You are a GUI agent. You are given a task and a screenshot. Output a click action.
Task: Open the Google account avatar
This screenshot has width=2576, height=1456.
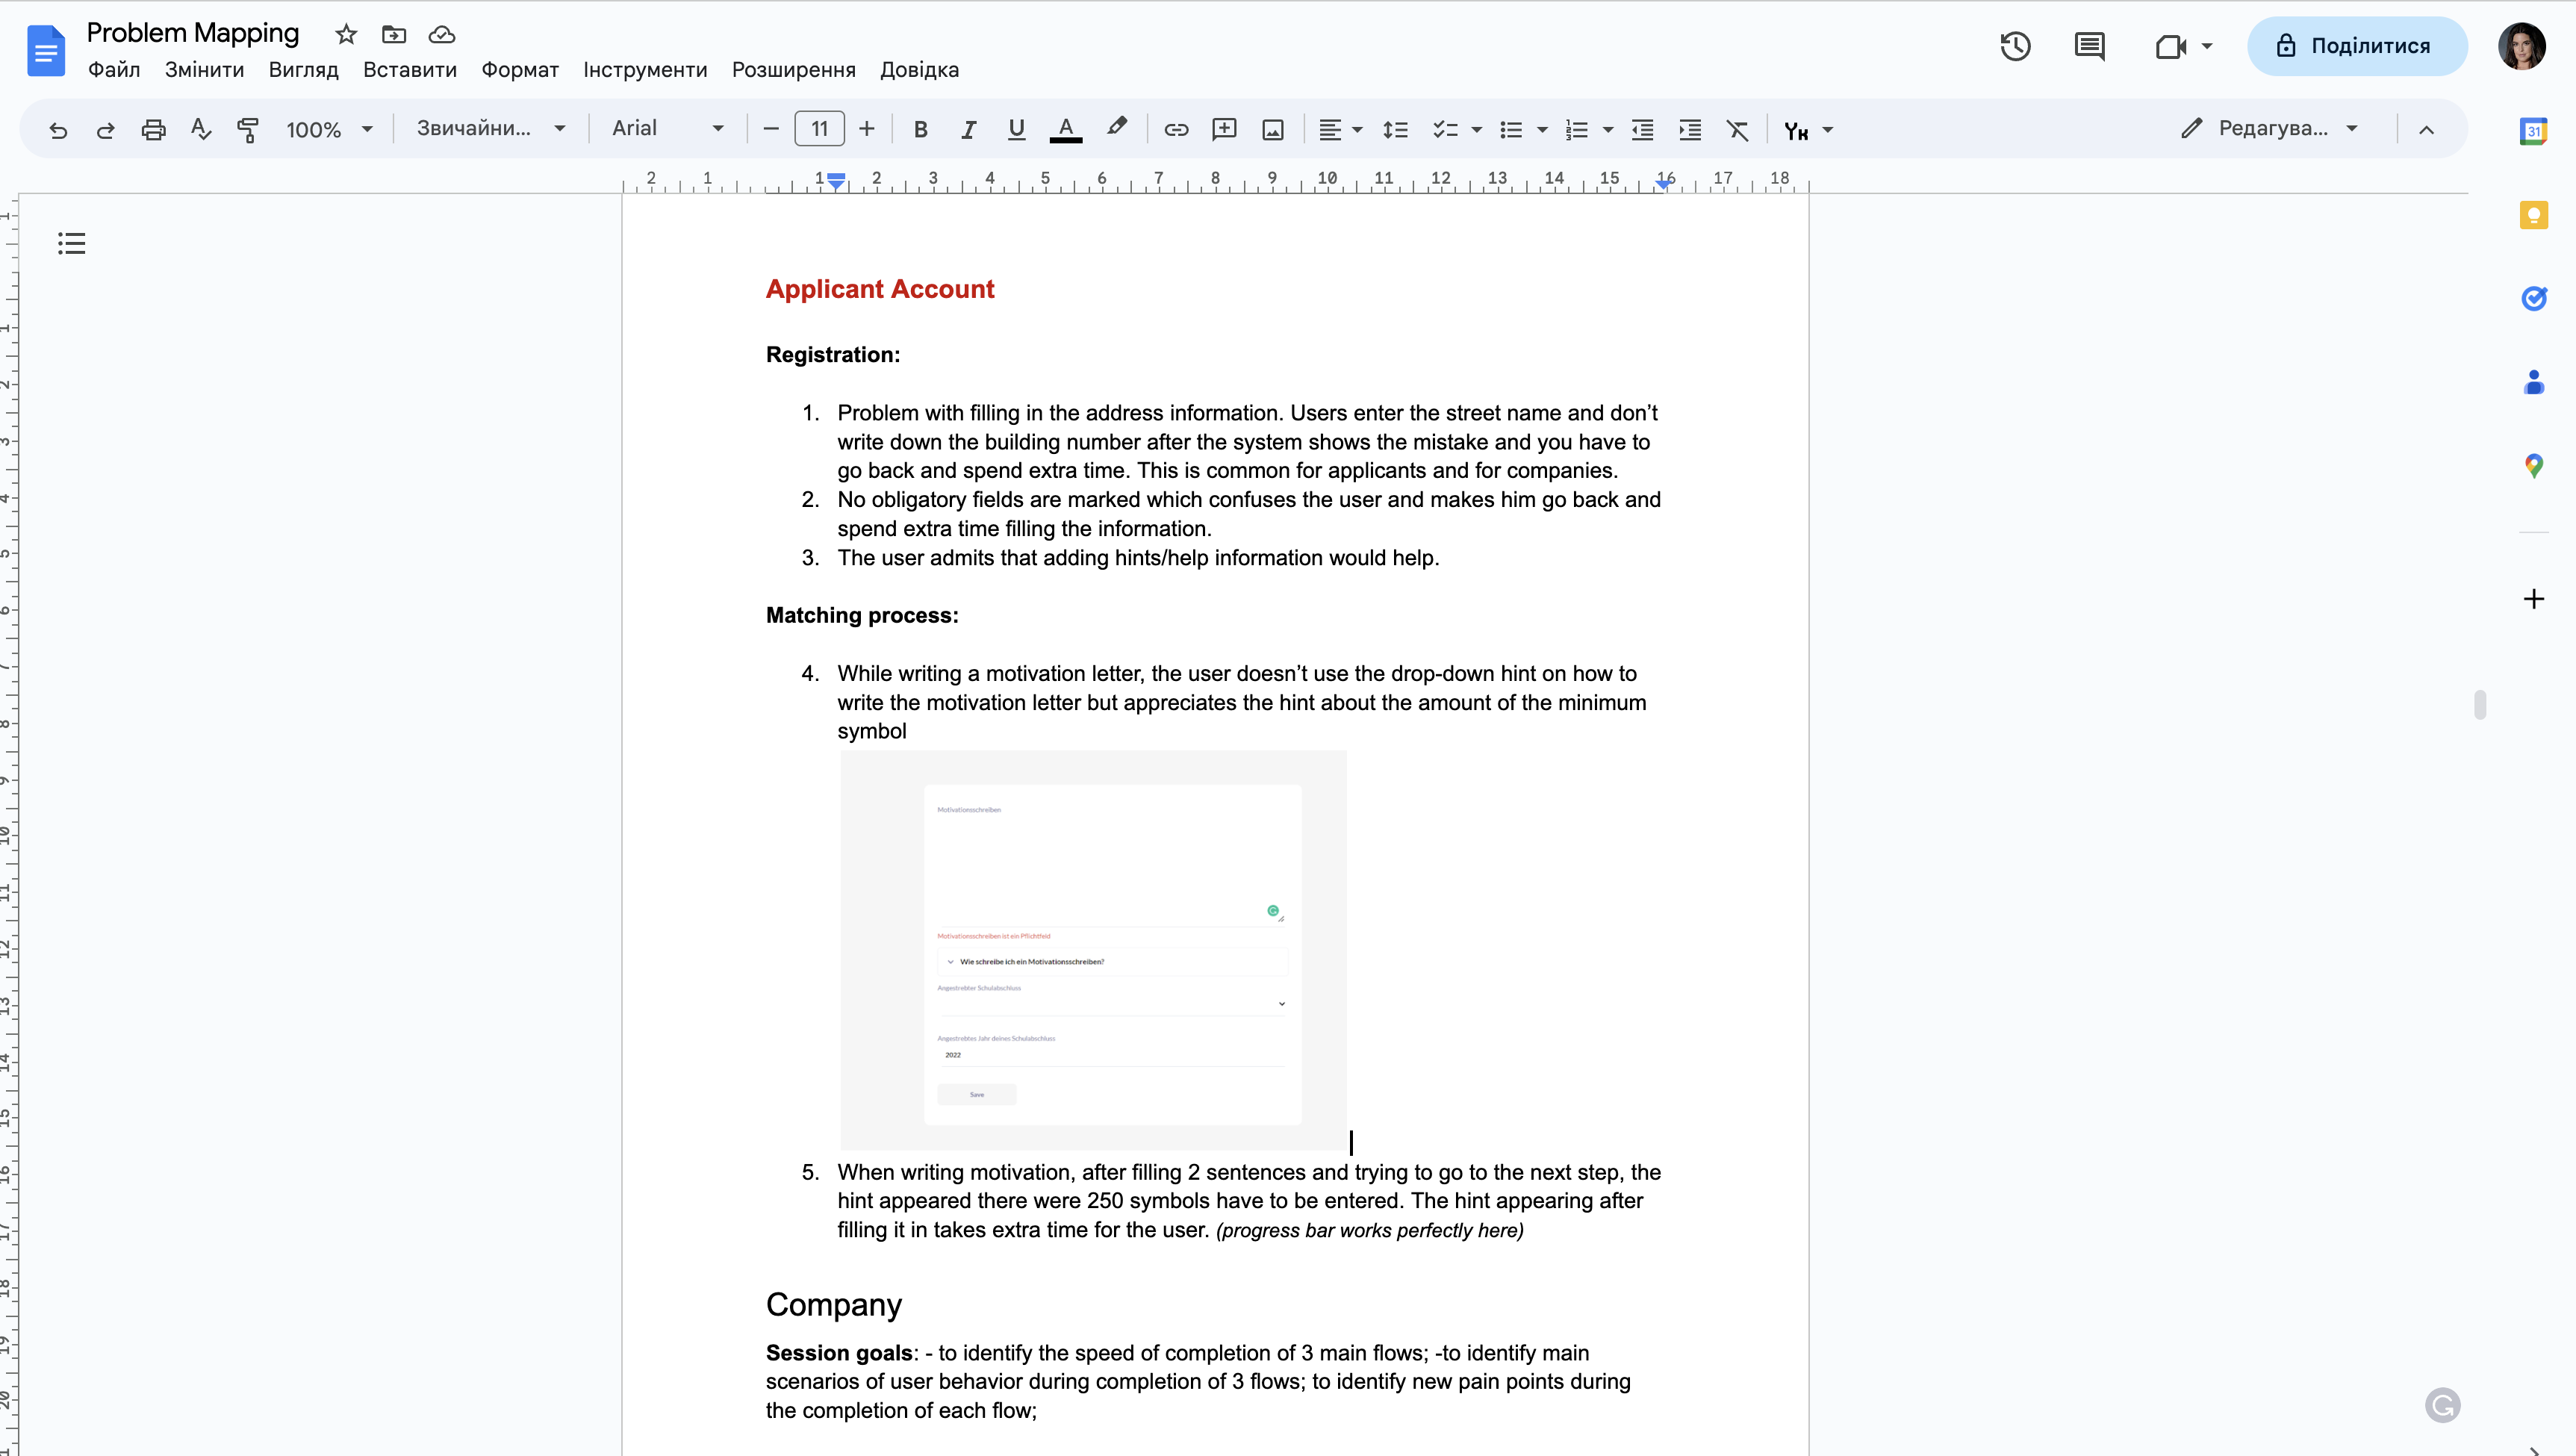point(2521,46)
